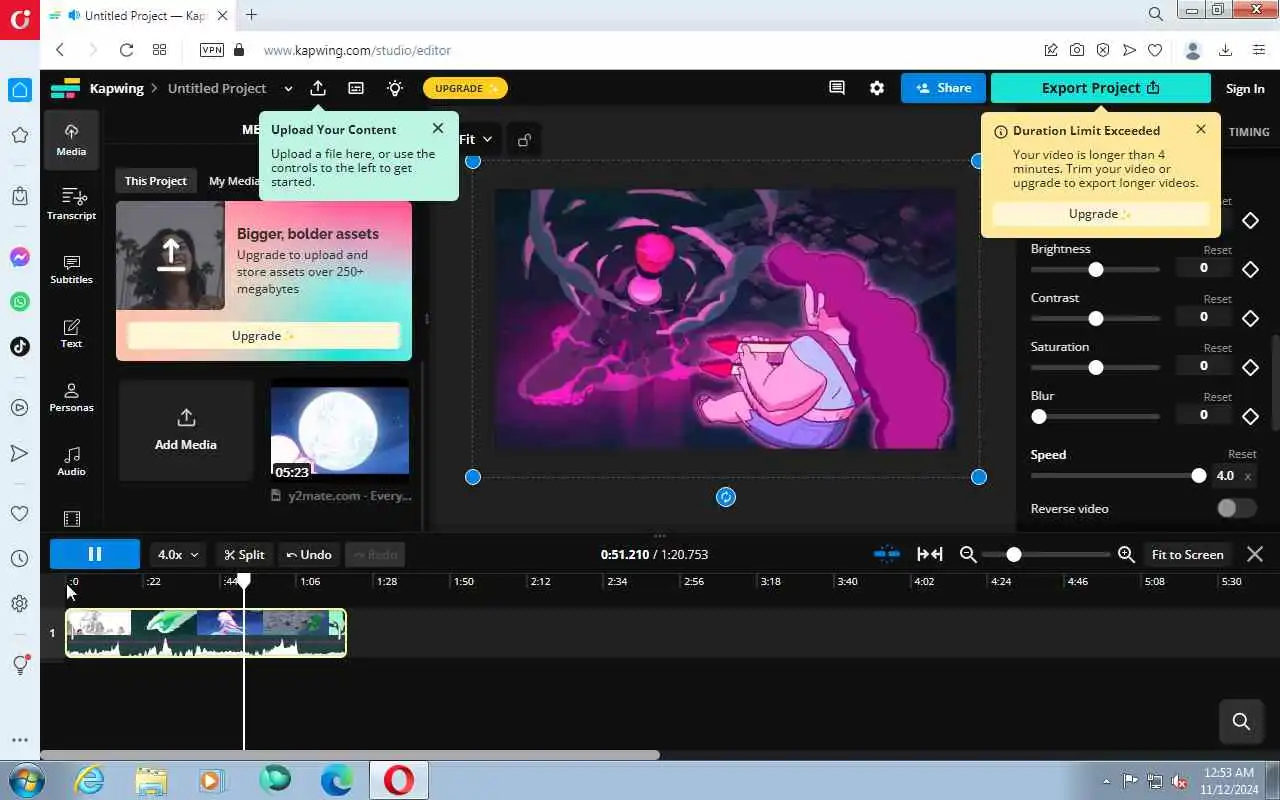Screen dimensions: 1280x800
Task: Close the Upload Your Content tooltip
Action: point(438,128)
